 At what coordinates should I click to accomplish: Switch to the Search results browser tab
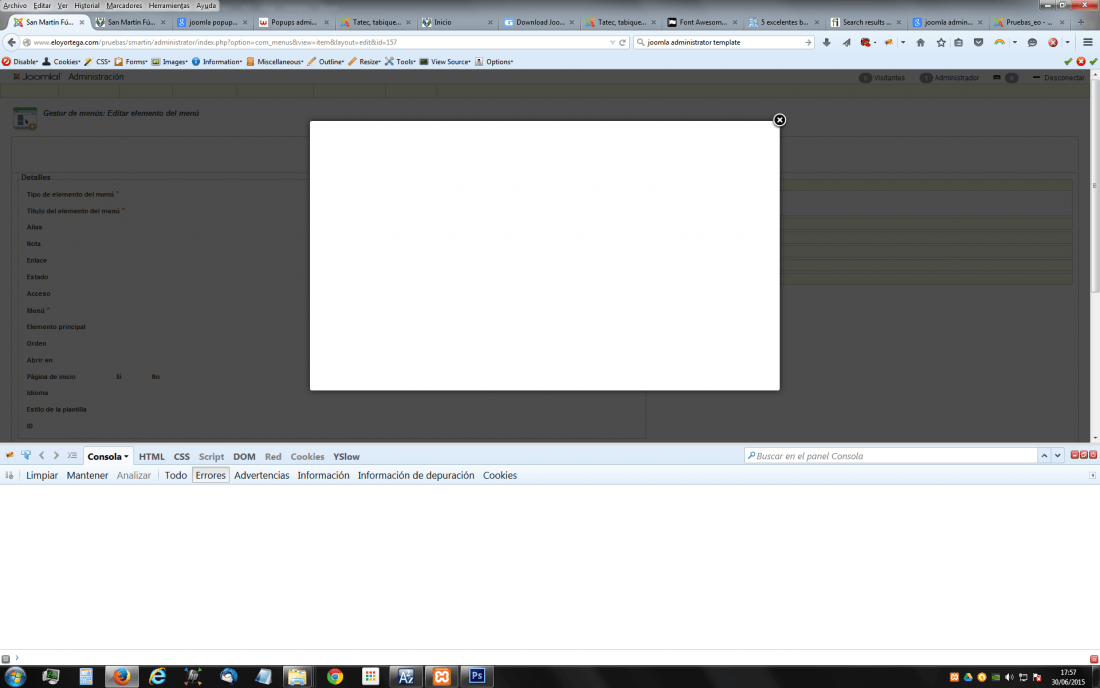click(865, 22)
